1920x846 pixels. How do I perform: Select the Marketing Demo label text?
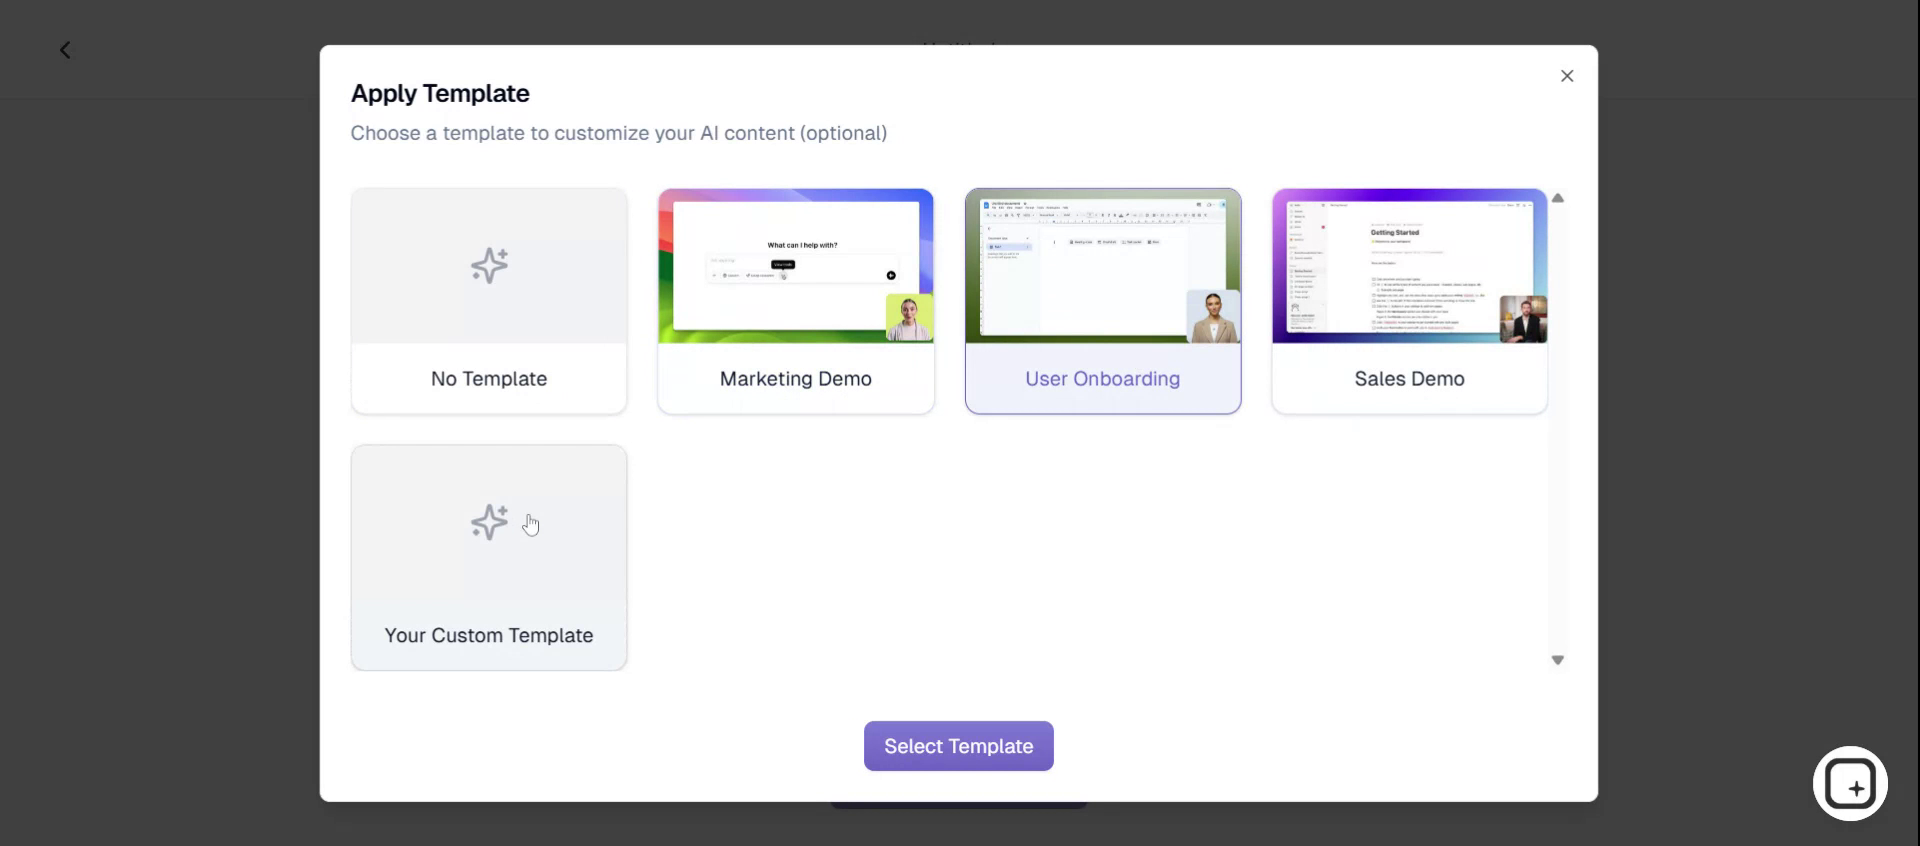795,379
